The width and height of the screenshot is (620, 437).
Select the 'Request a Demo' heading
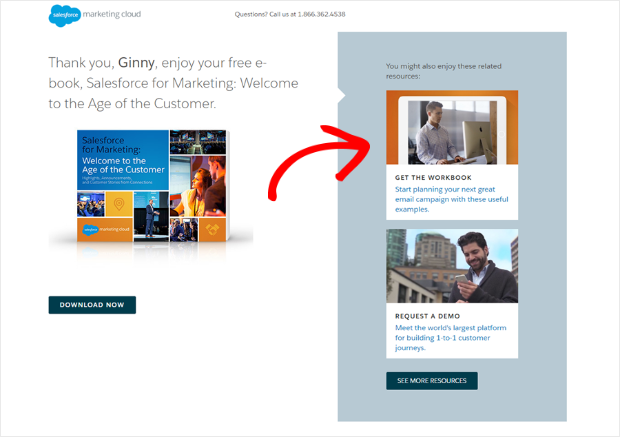click(x=427, y=316)
